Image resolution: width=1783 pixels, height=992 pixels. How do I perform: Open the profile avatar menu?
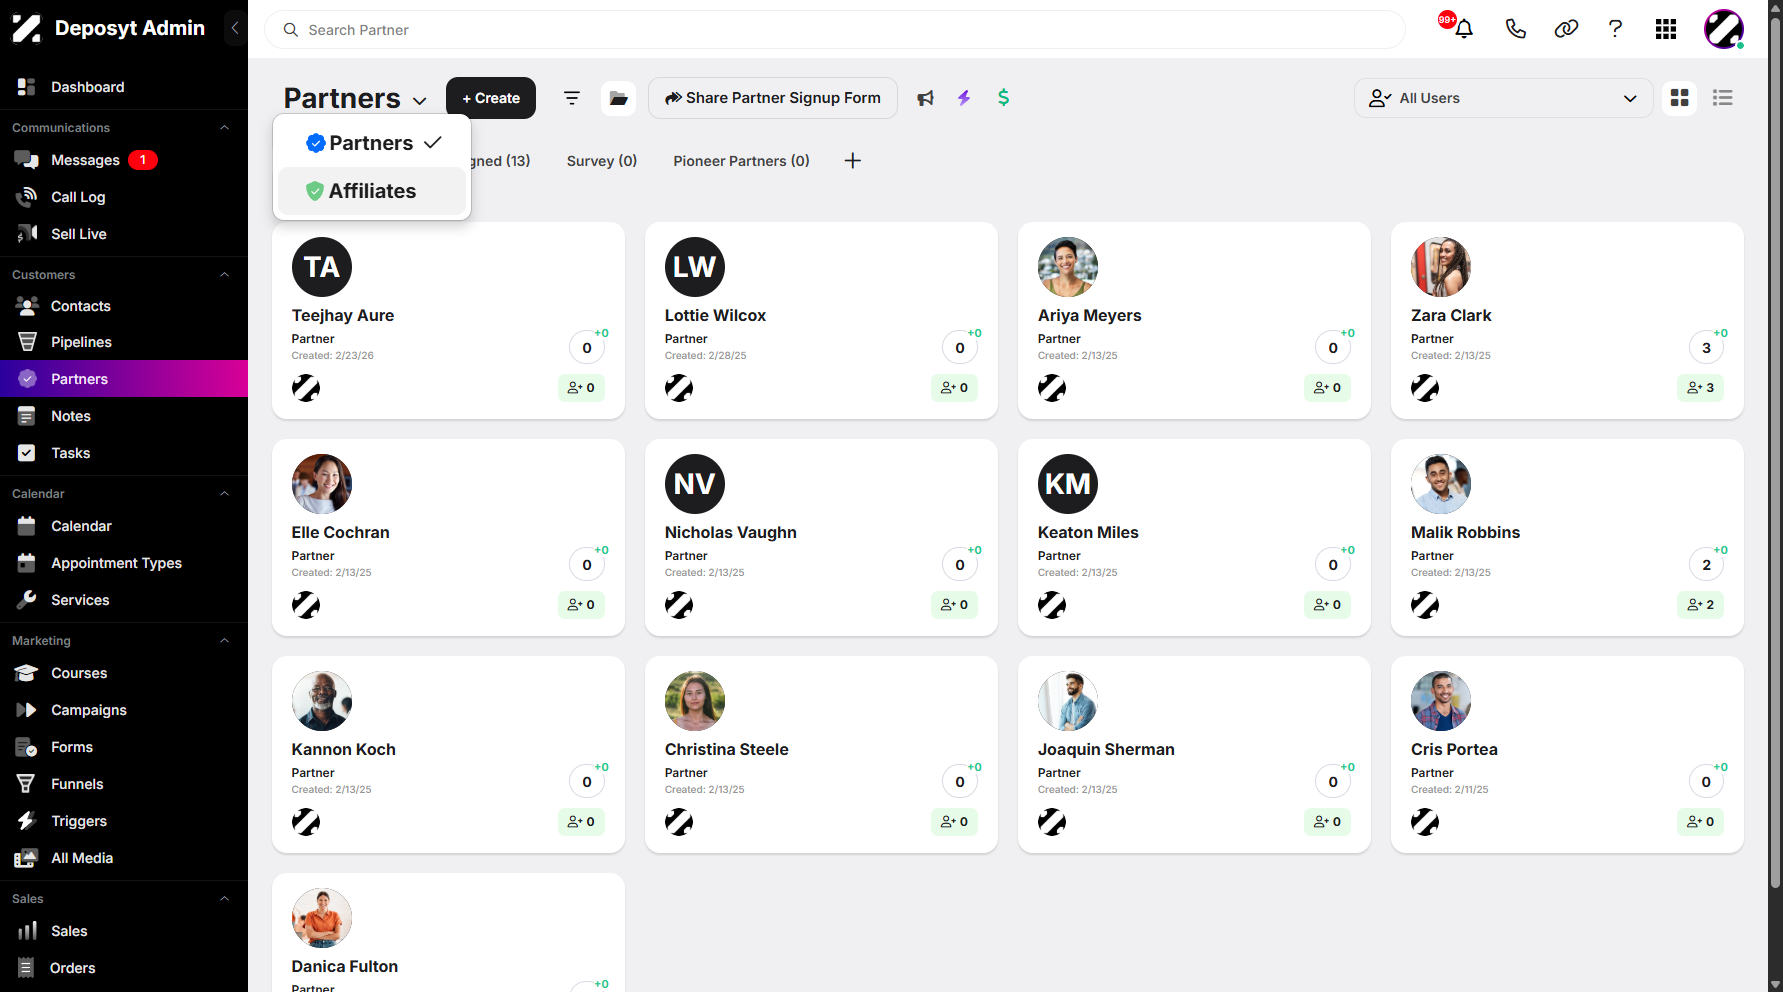pos(1724,29)
